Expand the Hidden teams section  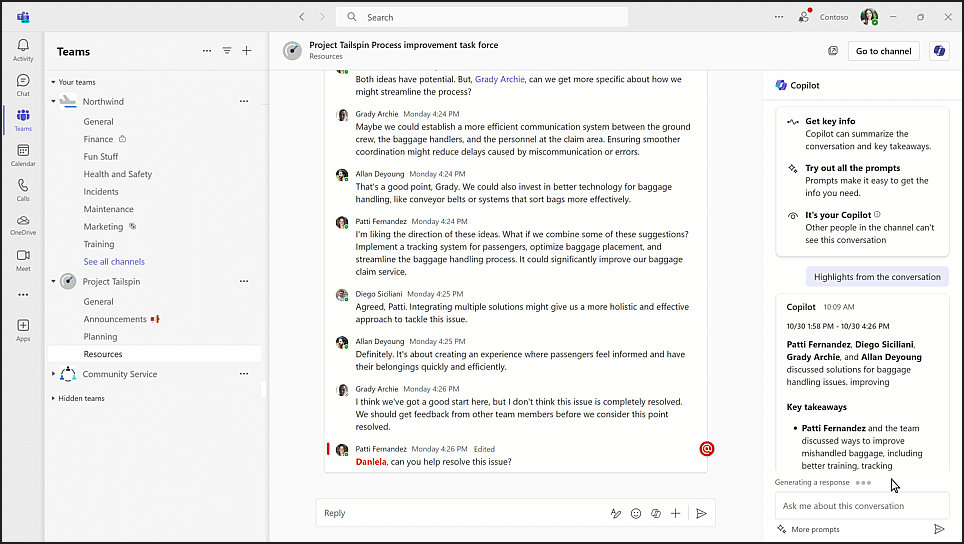pyautogui.click(x=52, y=398)
